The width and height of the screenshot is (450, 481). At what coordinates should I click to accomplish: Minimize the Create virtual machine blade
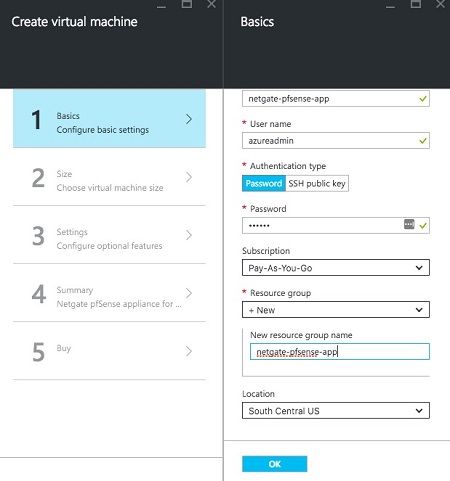[x=161, y=5]
